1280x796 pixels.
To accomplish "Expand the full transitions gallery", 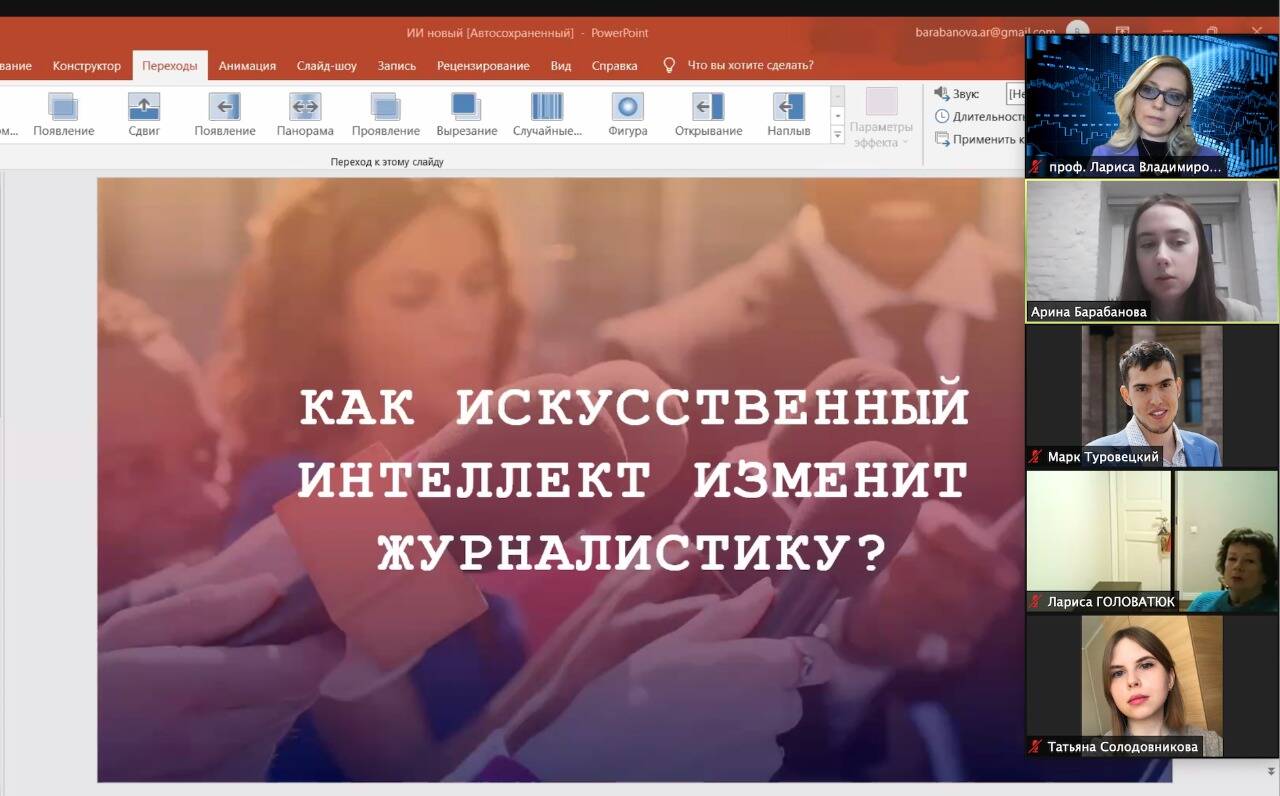I will (838, 135).
